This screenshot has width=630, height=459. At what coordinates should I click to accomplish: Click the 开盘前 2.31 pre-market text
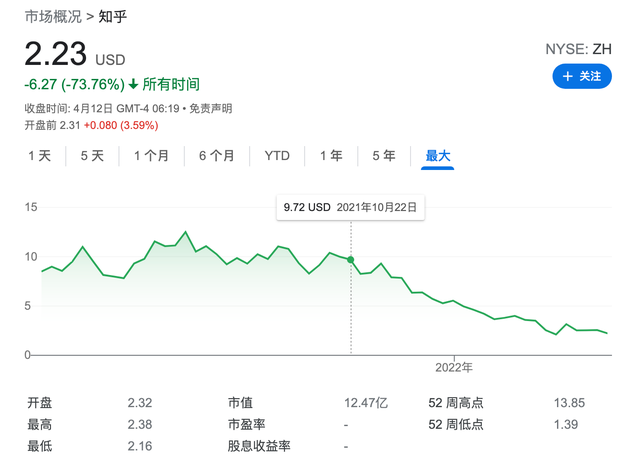(x=53, y=125)
